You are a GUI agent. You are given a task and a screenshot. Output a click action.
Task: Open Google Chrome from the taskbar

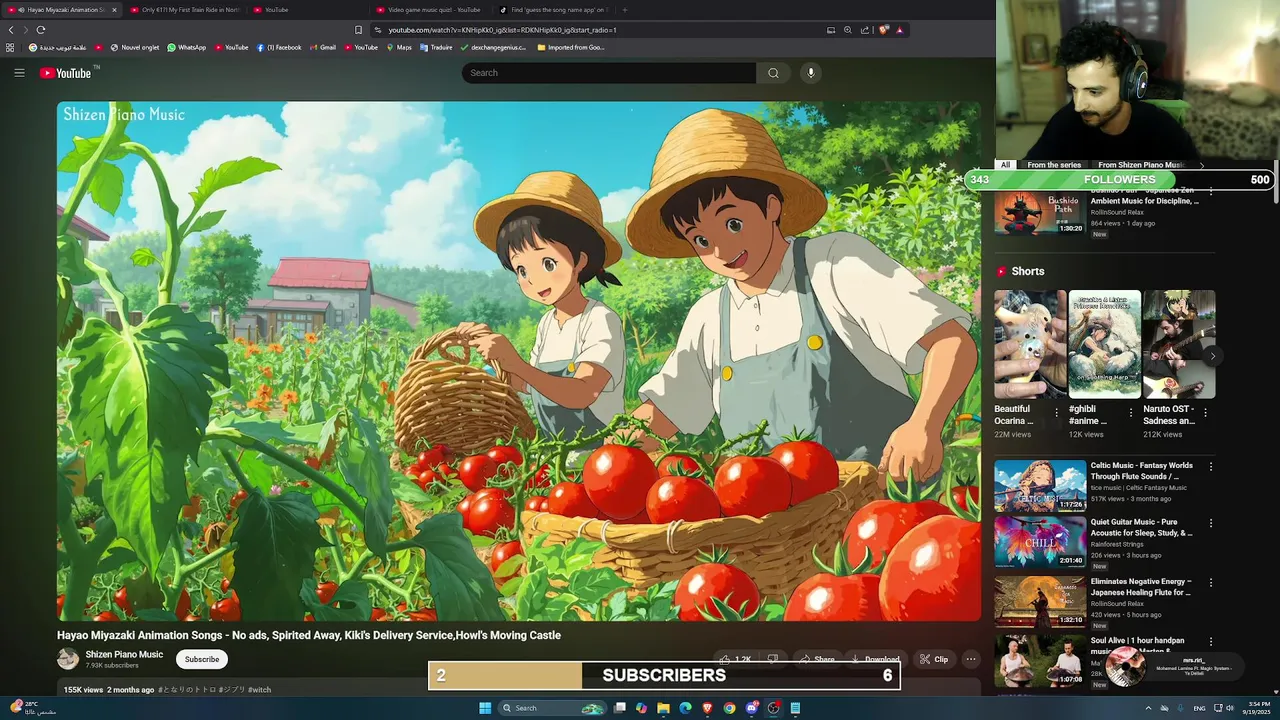click(729, 708)
